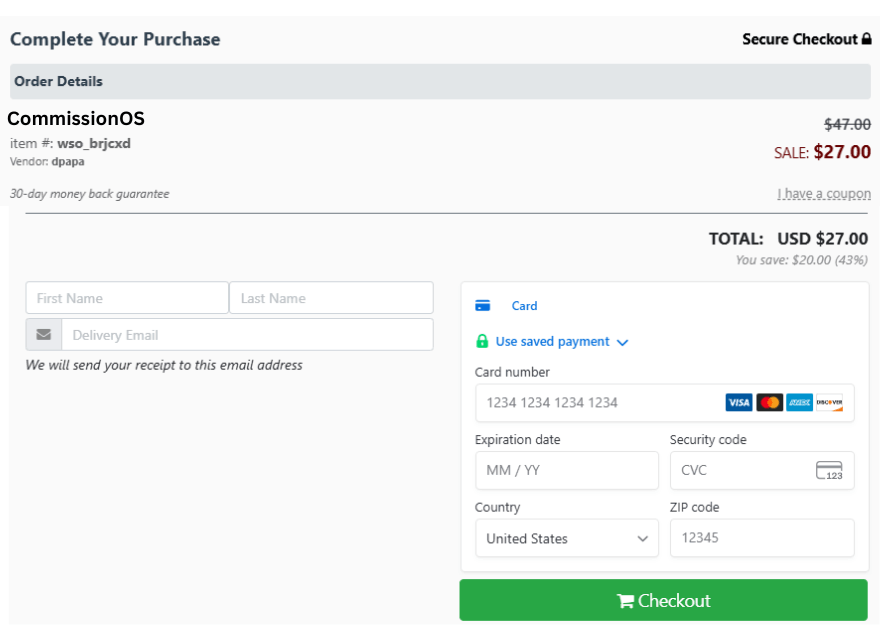The height and width of the screenshot is (625, 880).
Task: Click the American Express logo icon
Action: [799, 402]
